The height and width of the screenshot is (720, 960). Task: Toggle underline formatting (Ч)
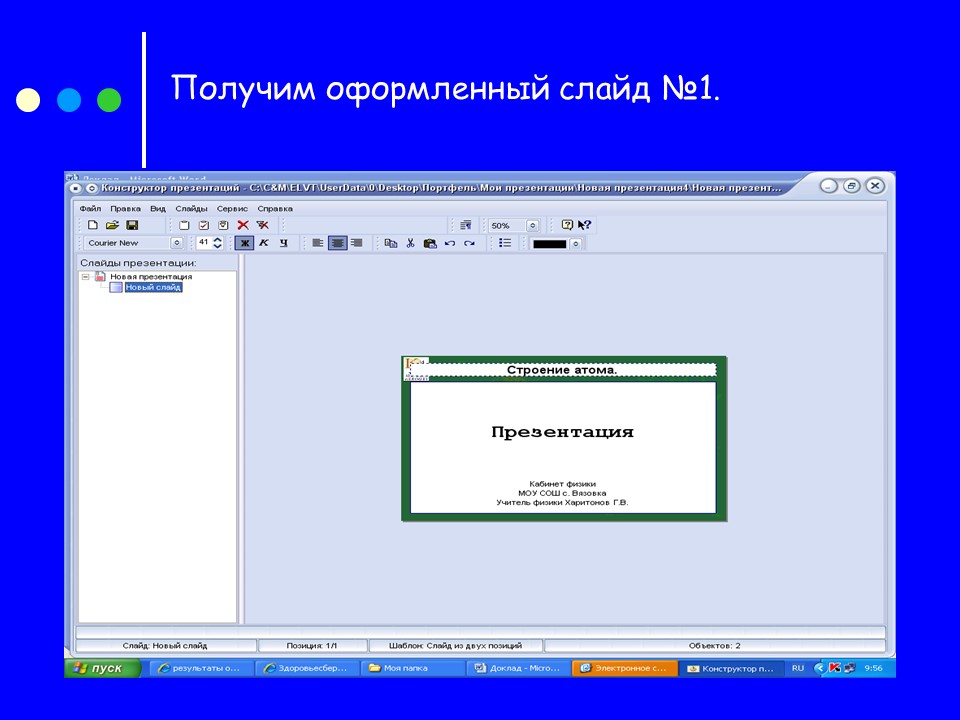pyautogui.click(x=283, y=243)
